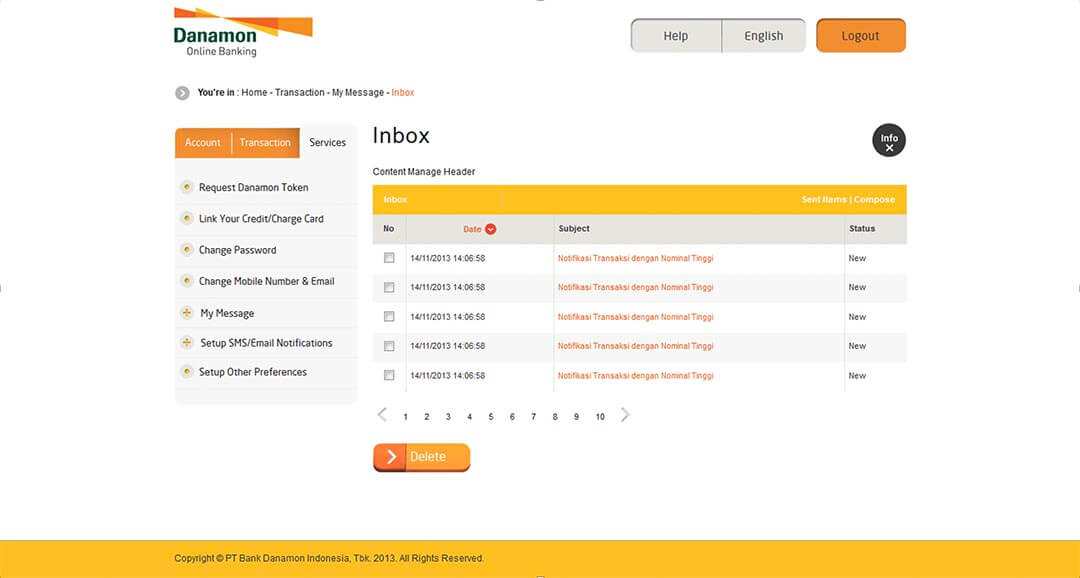Open the Info panel via its icon
Screen dimensions: 1080x578
coord(888,140)
